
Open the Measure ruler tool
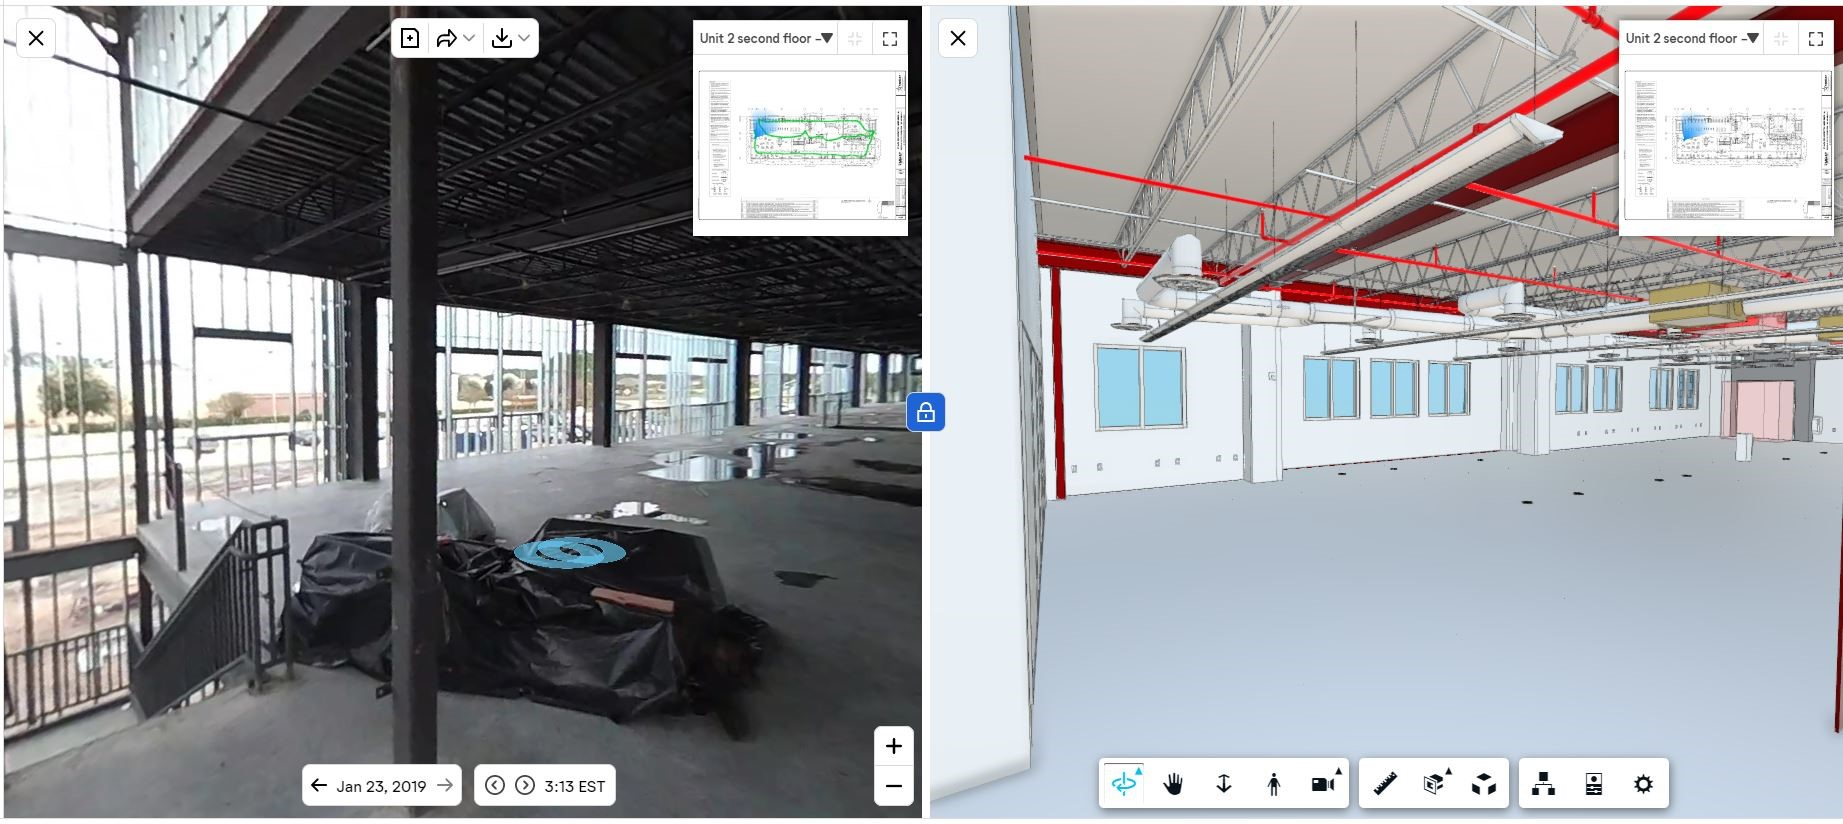point(1385,785)
